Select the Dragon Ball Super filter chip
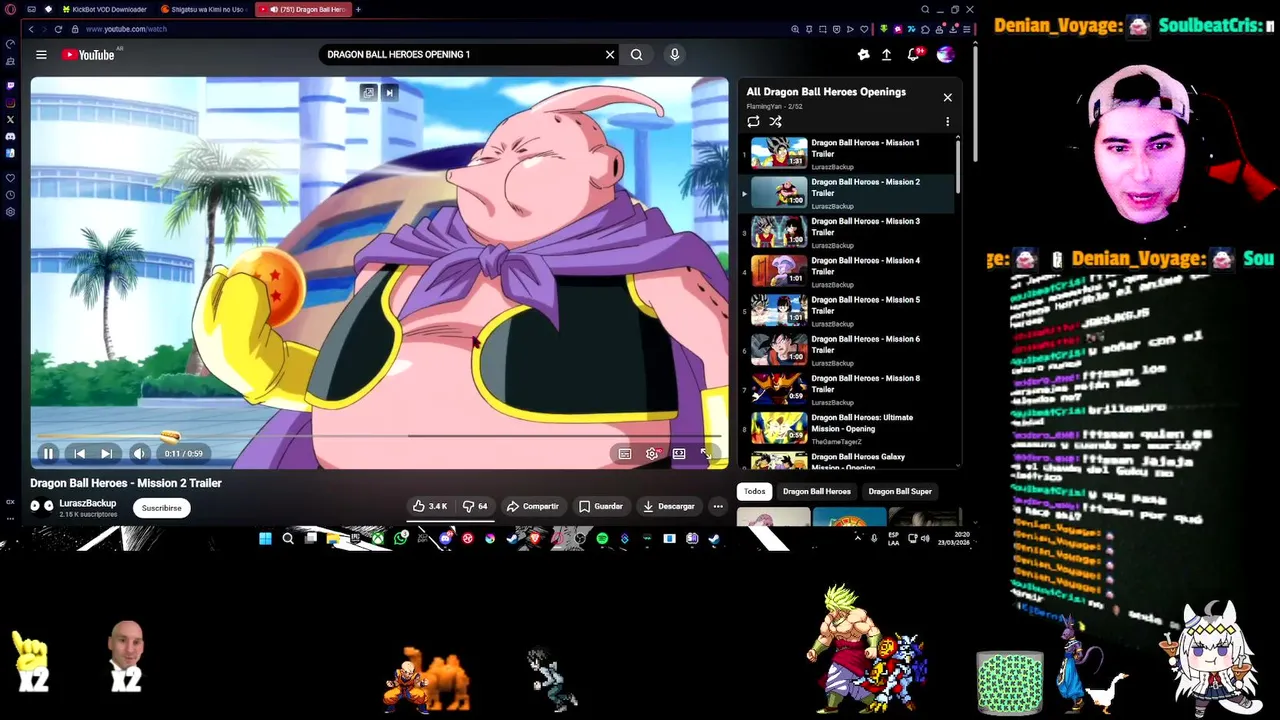1280x720 pixels. coord(900,492)
